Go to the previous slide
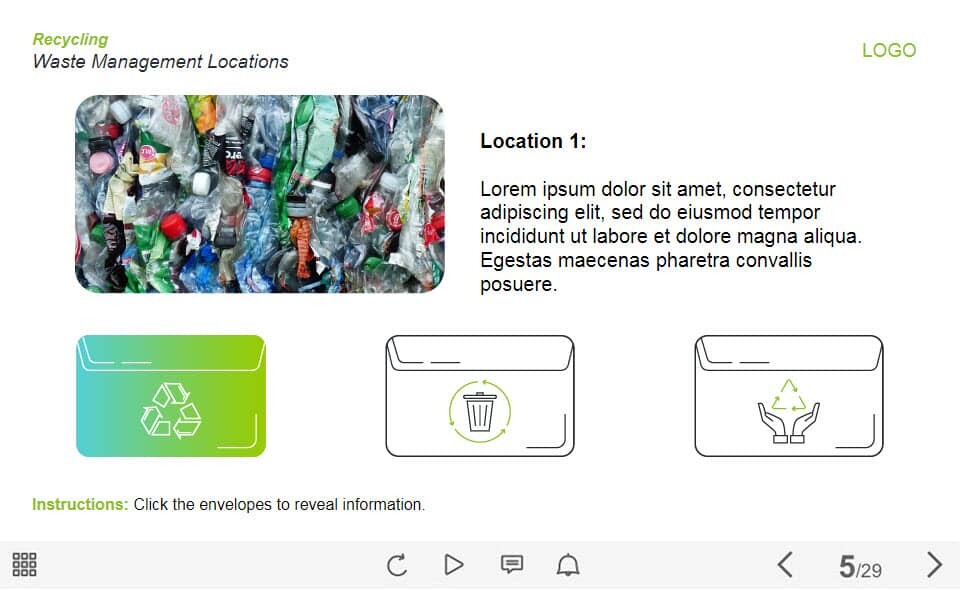 pos(785,565)
